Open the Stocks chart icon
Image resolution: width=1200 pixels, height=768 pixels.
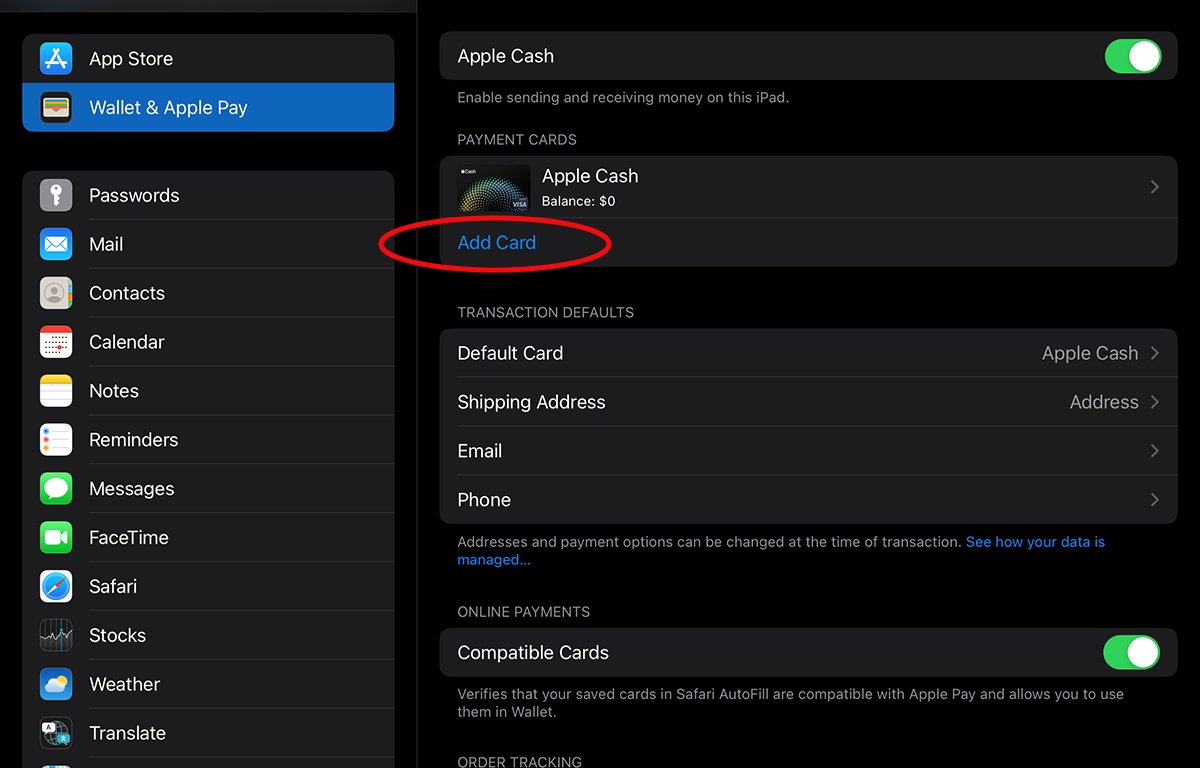56,635
